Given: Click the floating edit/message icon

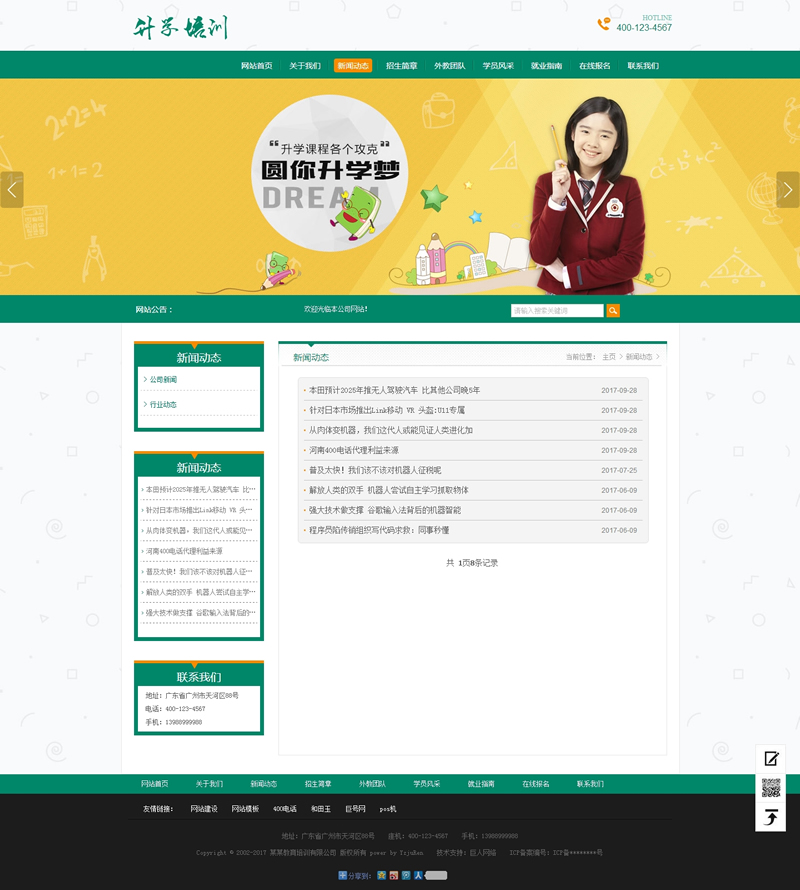Looking at the screenshot, I should 771,759.
